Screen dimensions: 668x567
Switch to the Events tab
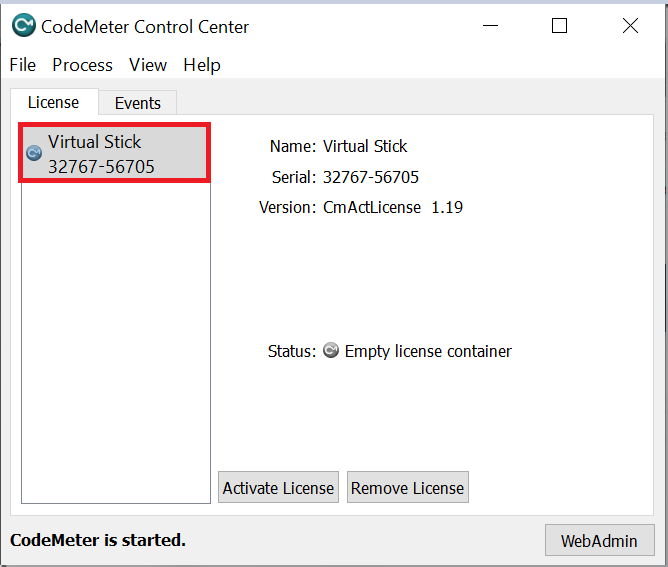pos(138,103)
